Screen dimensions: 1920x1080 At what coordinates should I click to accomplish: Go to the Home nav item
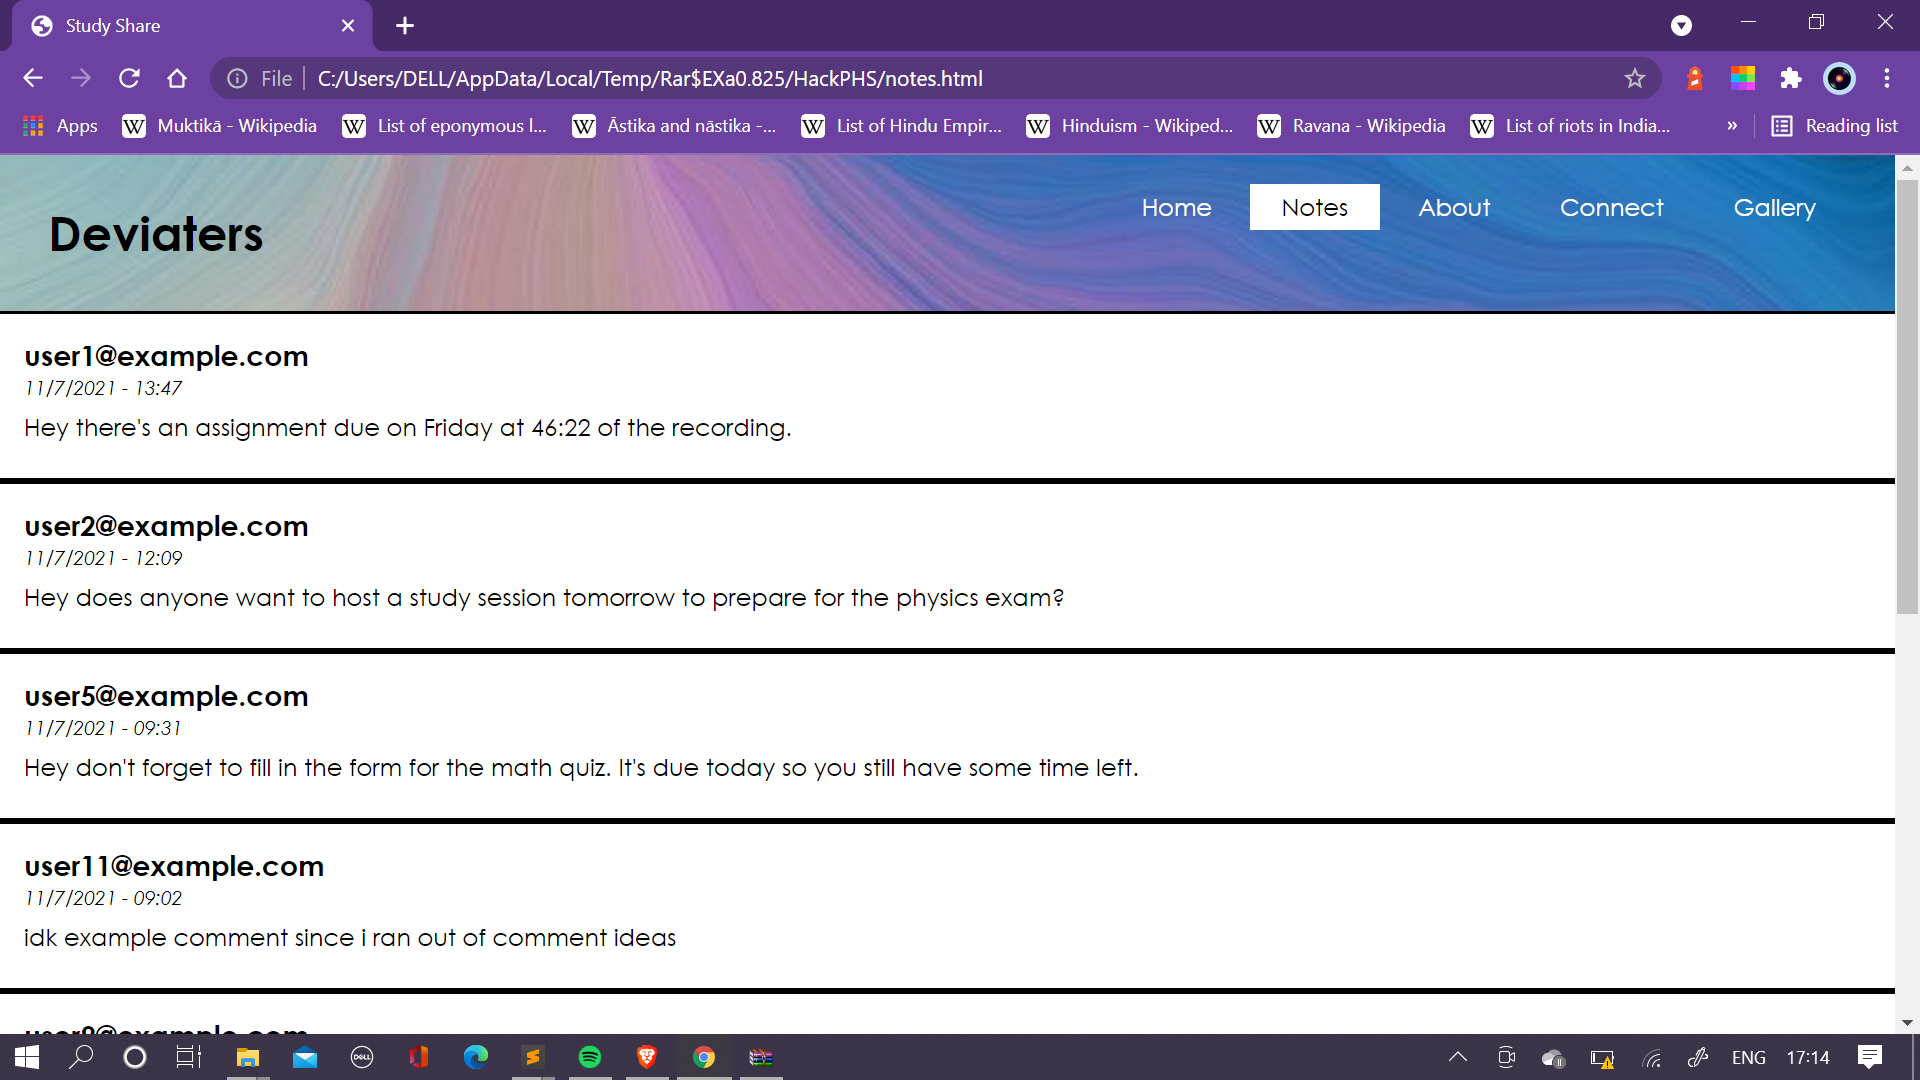1176,207
